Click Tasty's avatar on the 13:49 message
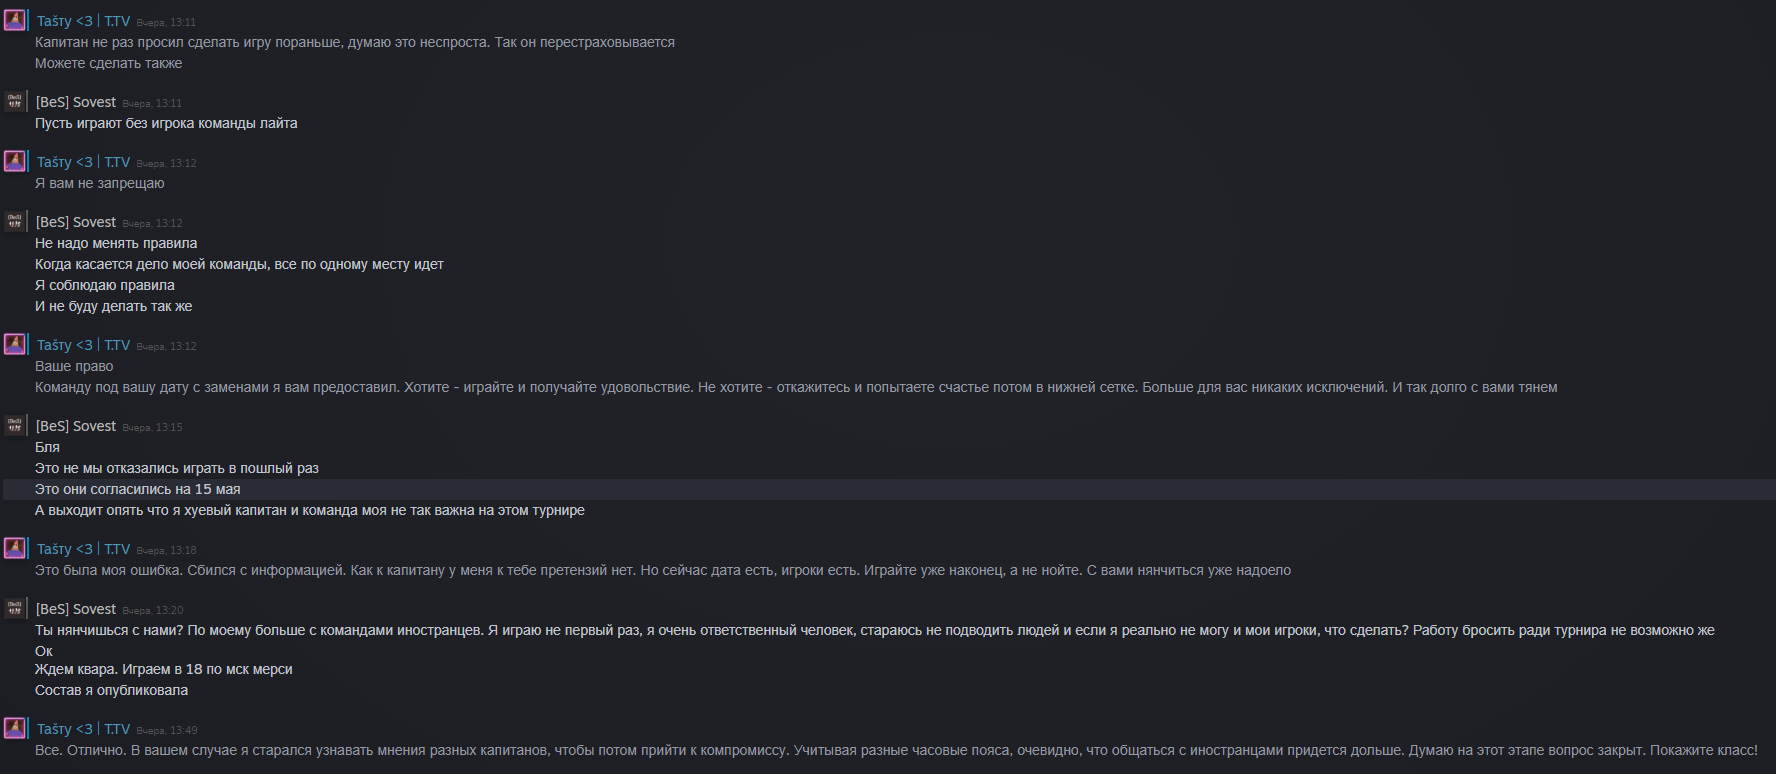Image resolution: width=1776 pixels, height=774 pixels. click(x=15, y=728)
